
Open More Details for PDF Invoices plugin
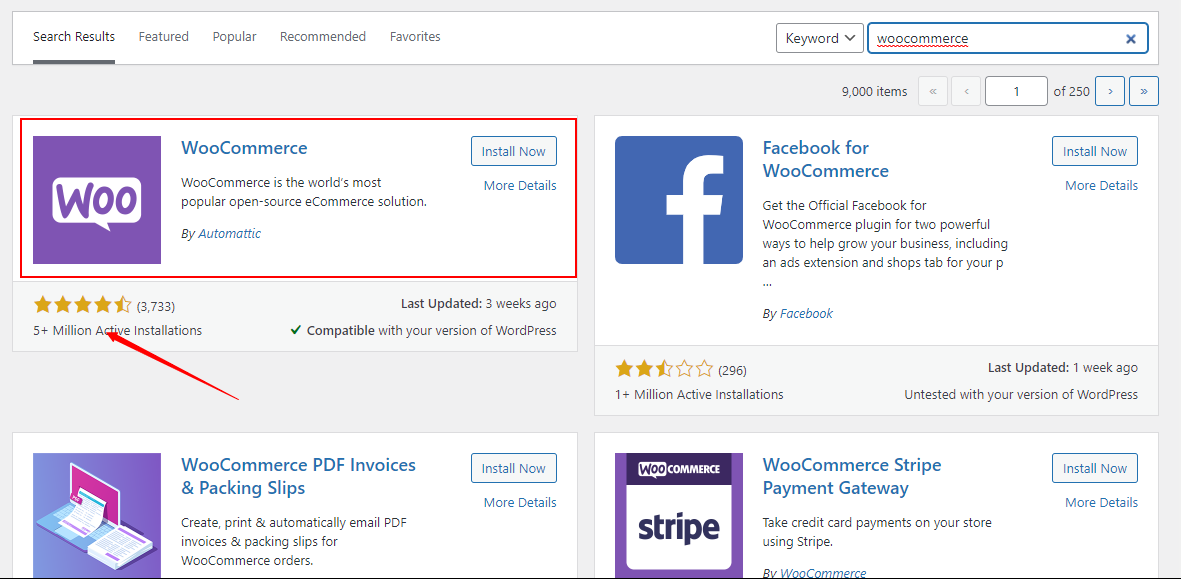[520, 502]
